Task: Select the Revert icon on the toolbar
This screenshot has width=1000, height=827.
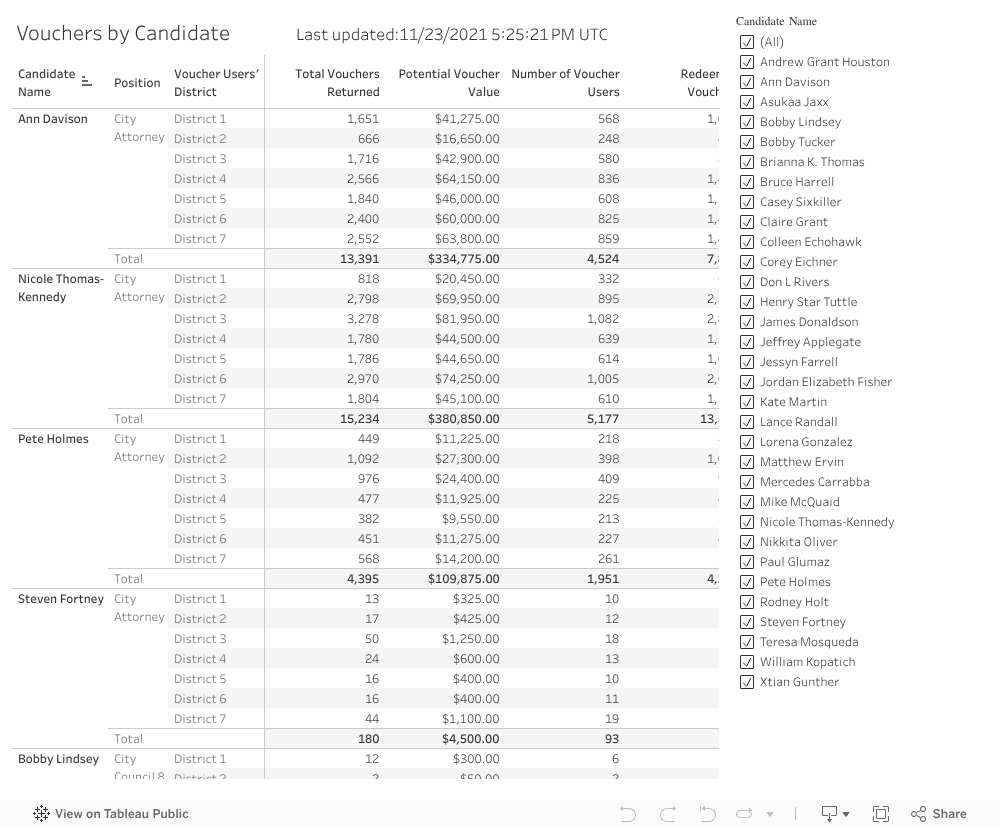Action: pyautogui.click(x=707, y=813)
